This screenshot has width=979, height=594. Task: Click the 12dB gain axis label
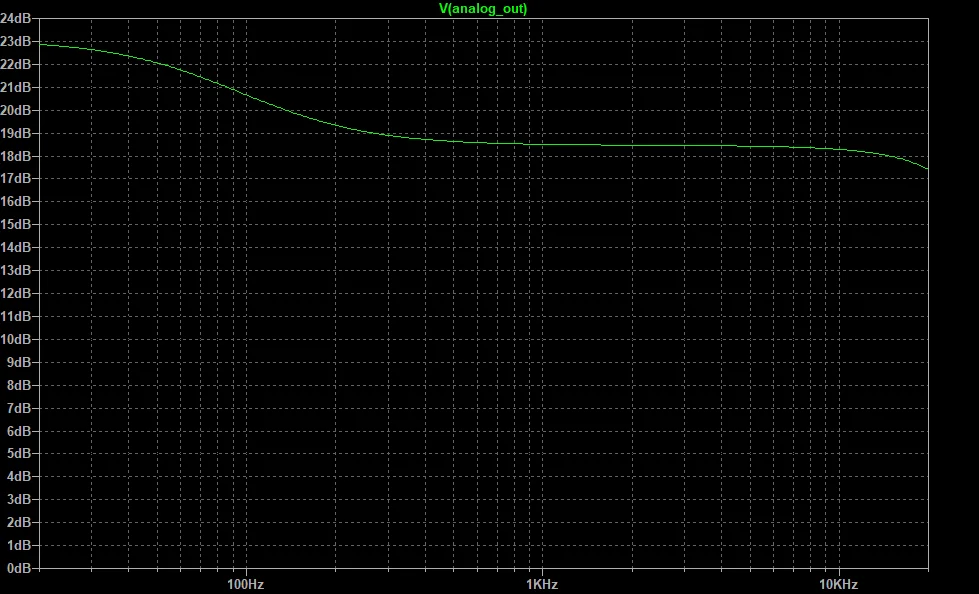16,294
